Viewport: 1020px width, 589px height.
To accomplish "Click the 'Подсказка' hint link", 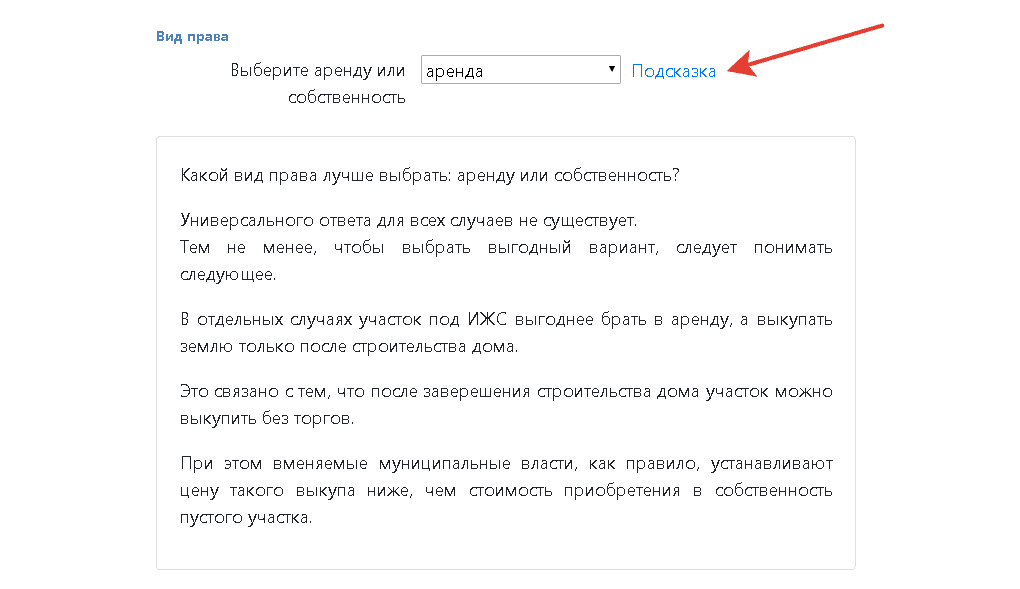I will (x=673, y=71).
